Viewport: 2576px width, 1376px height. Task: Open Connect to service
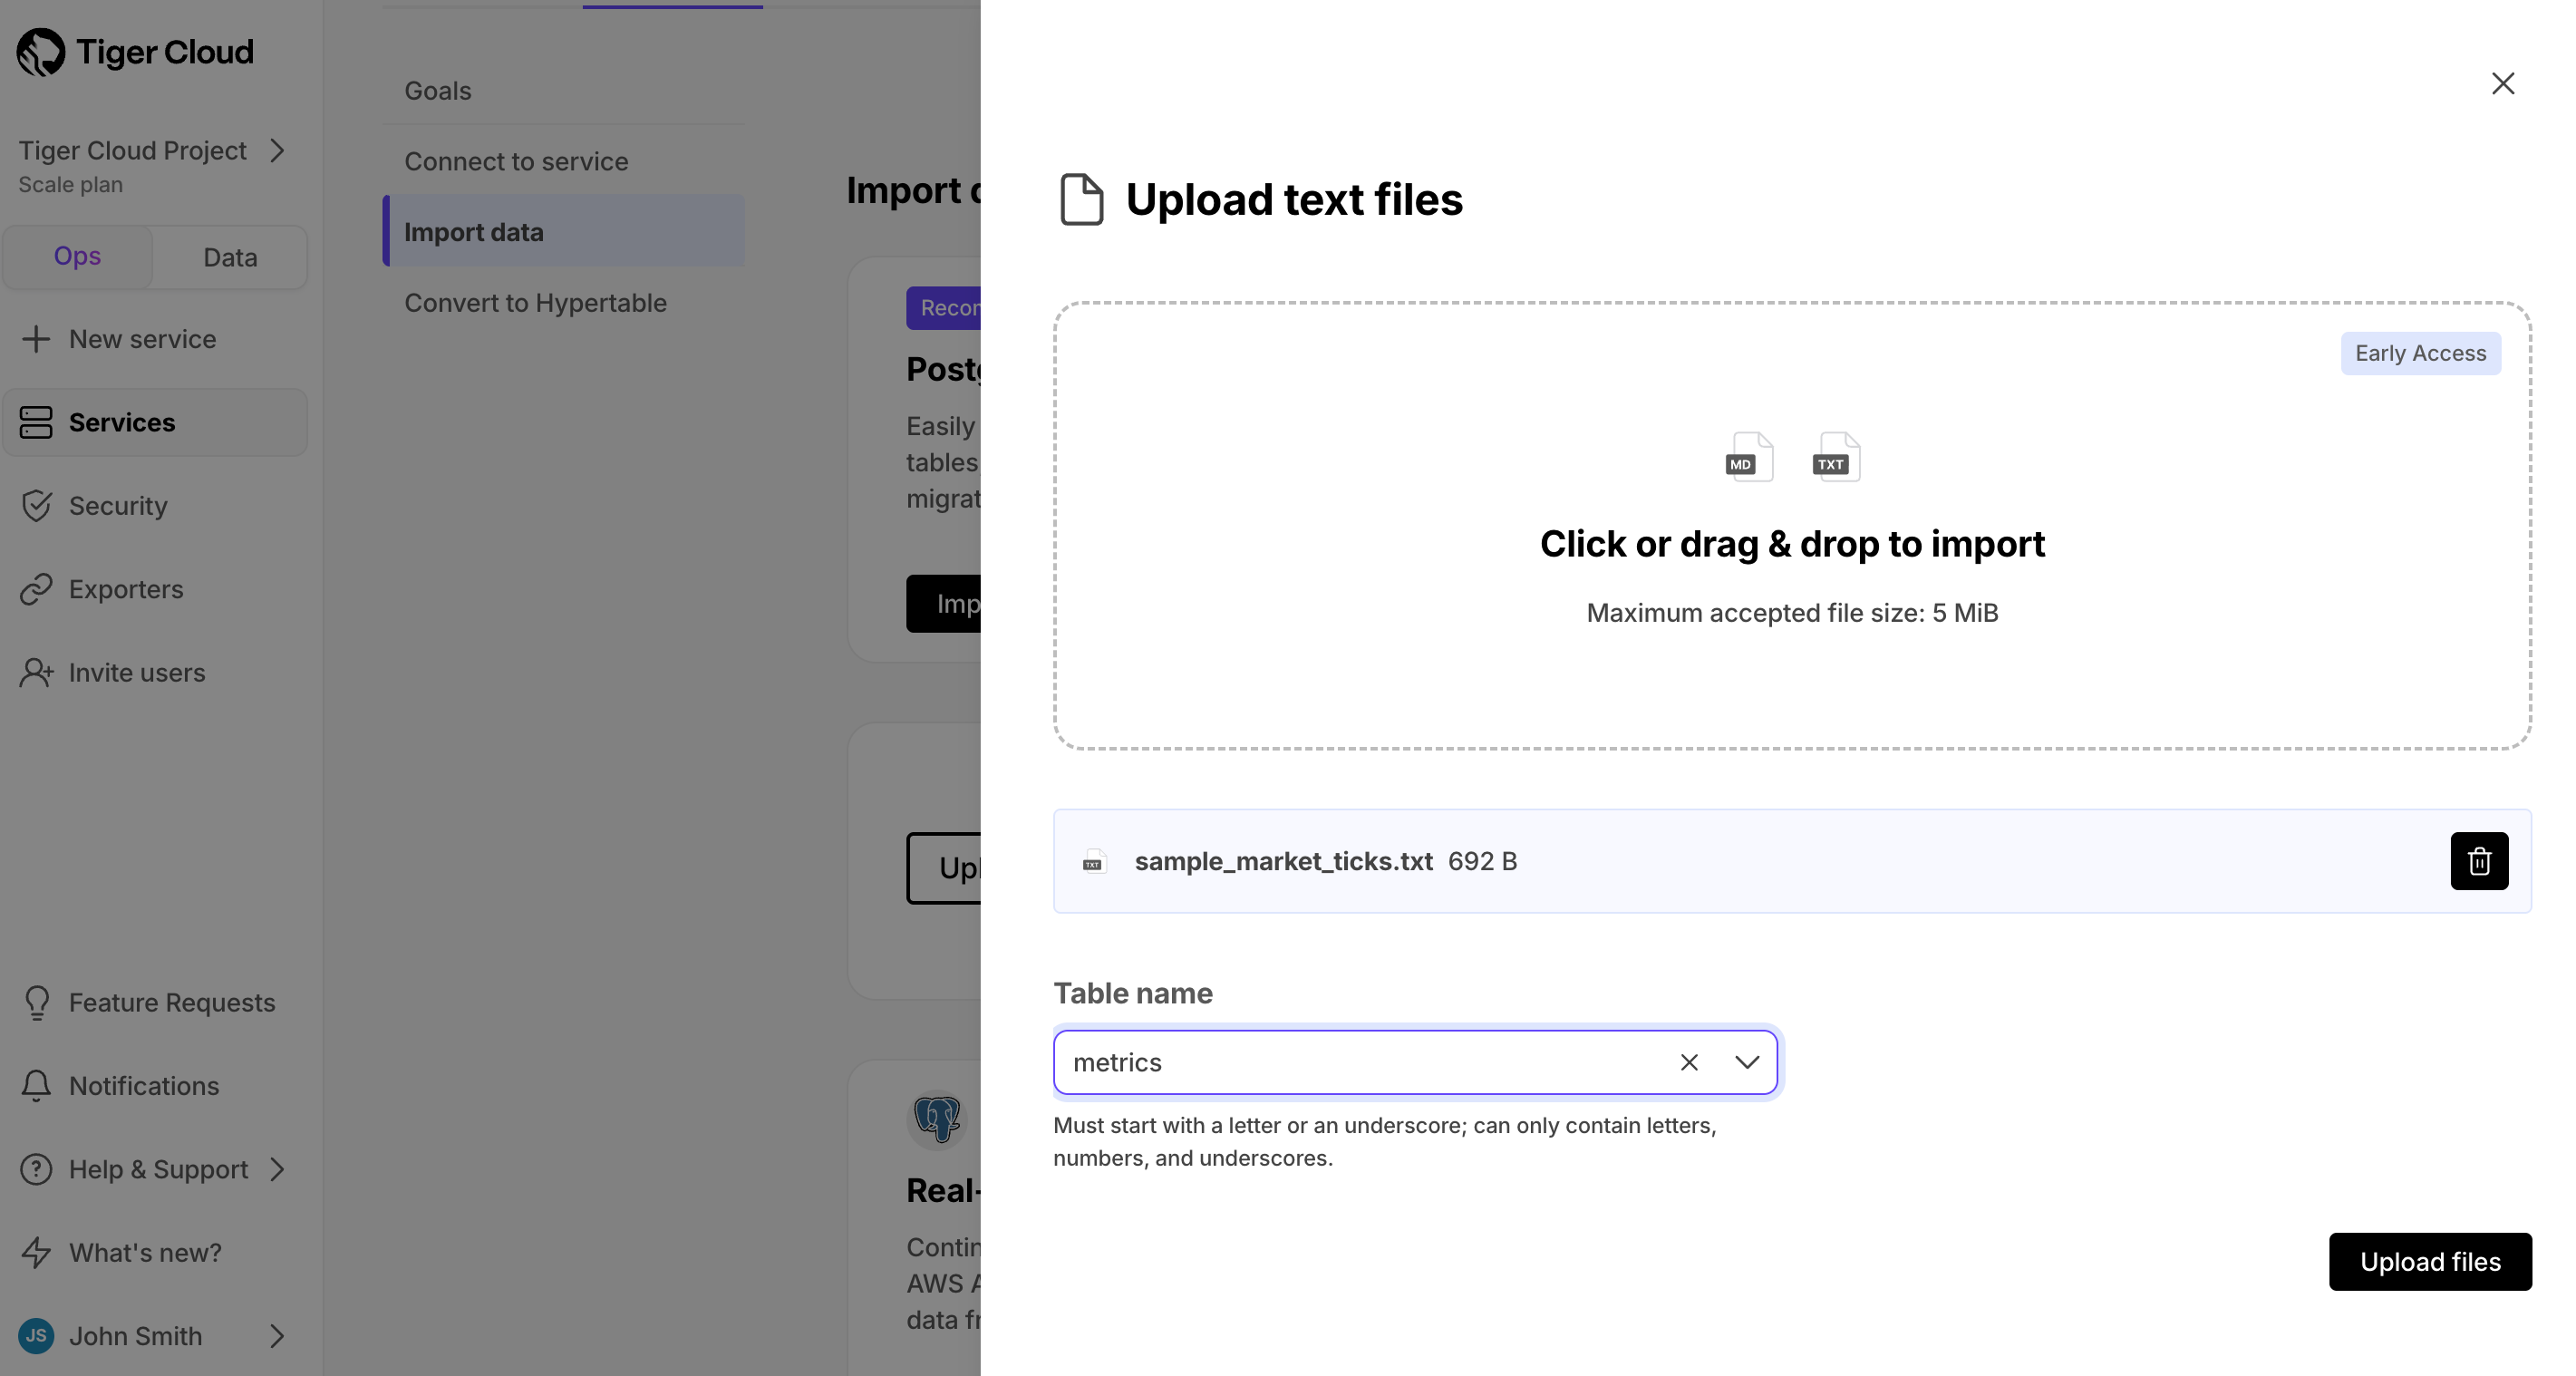[516, 160]
